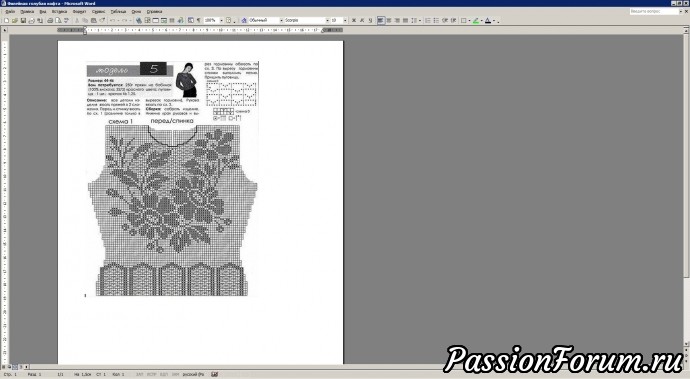
Task: Apply the green highlight color
Action: coord(476,20)
